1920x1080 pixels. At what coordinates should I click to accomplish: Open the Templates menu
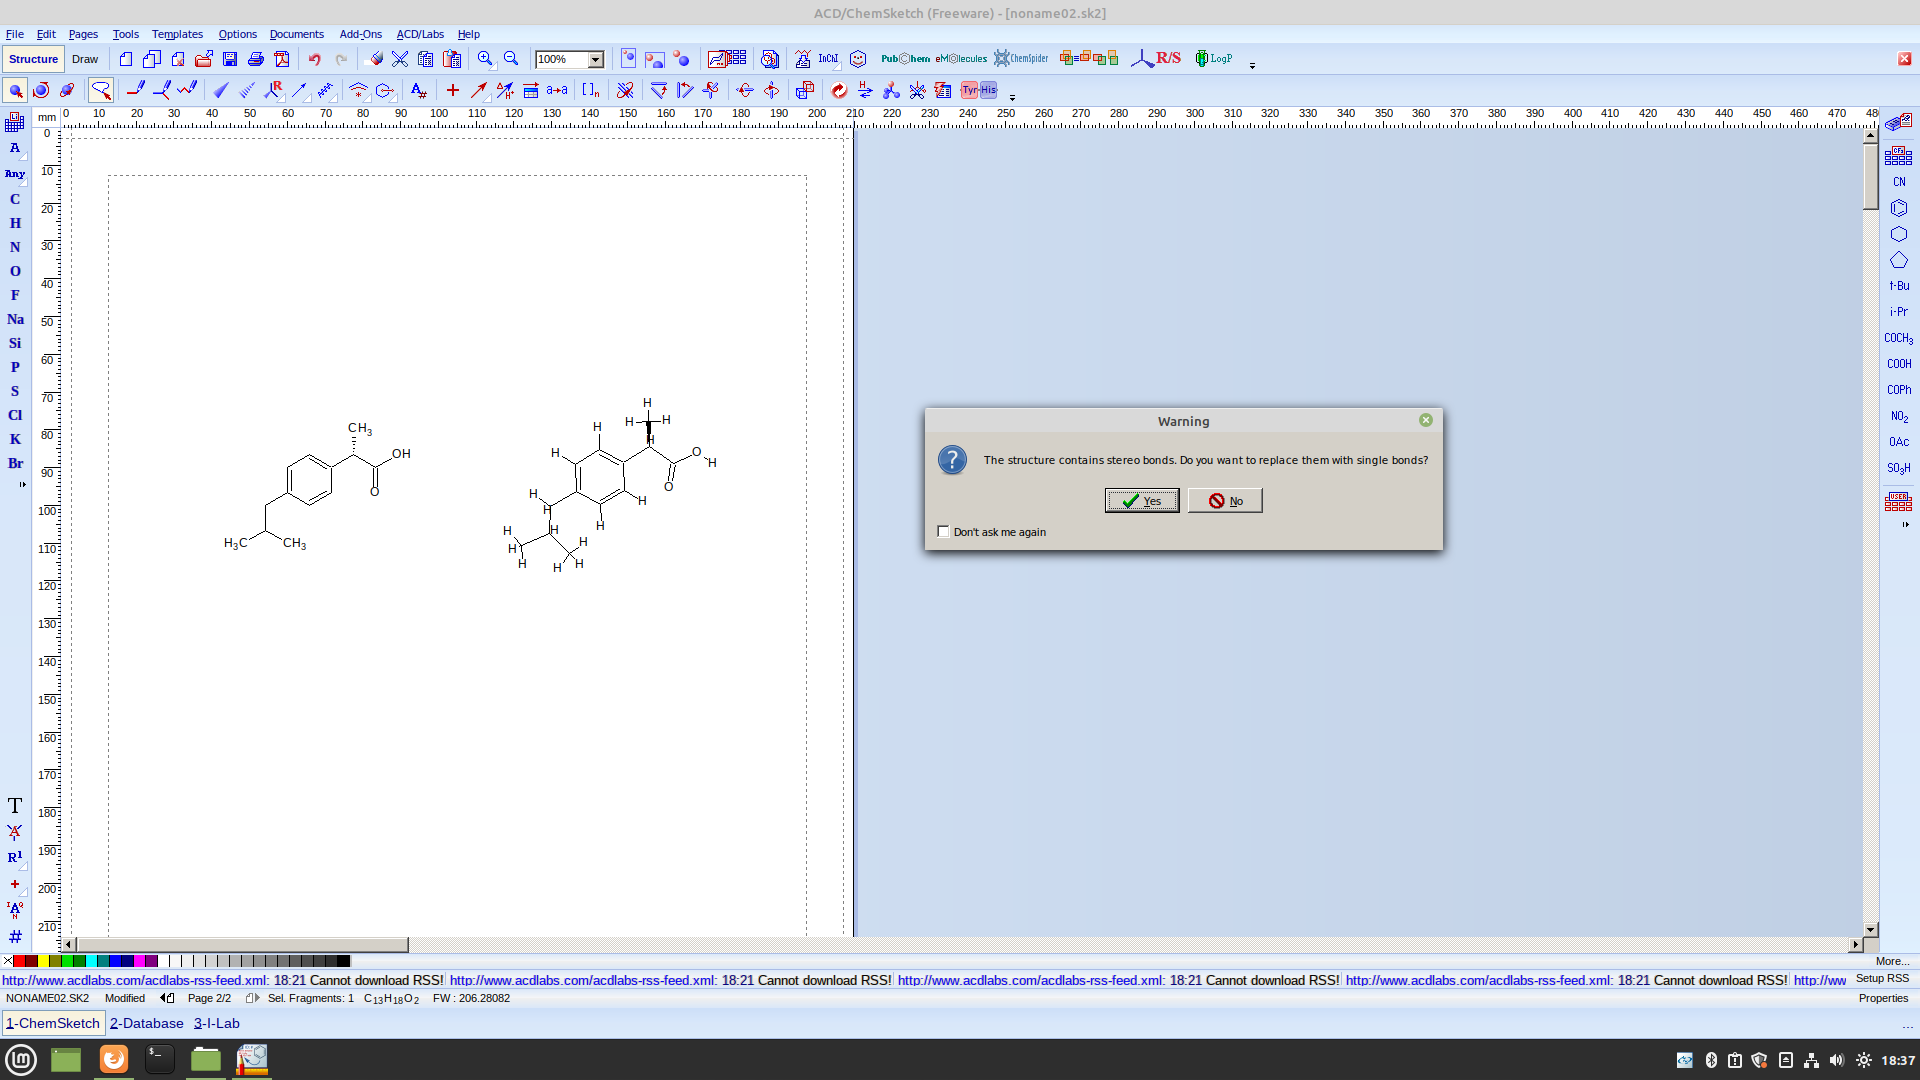(177, 34)
